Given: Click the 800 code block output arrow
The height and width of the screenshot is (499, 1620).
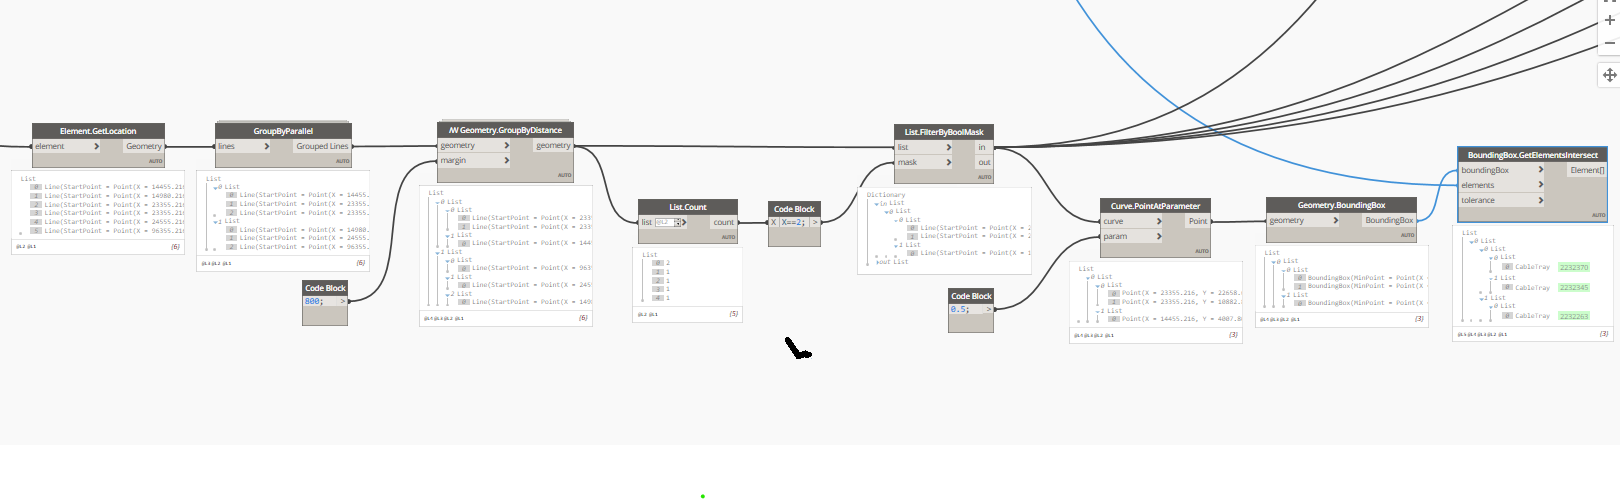Looking at the screenshot, I should pyautogui.click(x=343, y=301).
